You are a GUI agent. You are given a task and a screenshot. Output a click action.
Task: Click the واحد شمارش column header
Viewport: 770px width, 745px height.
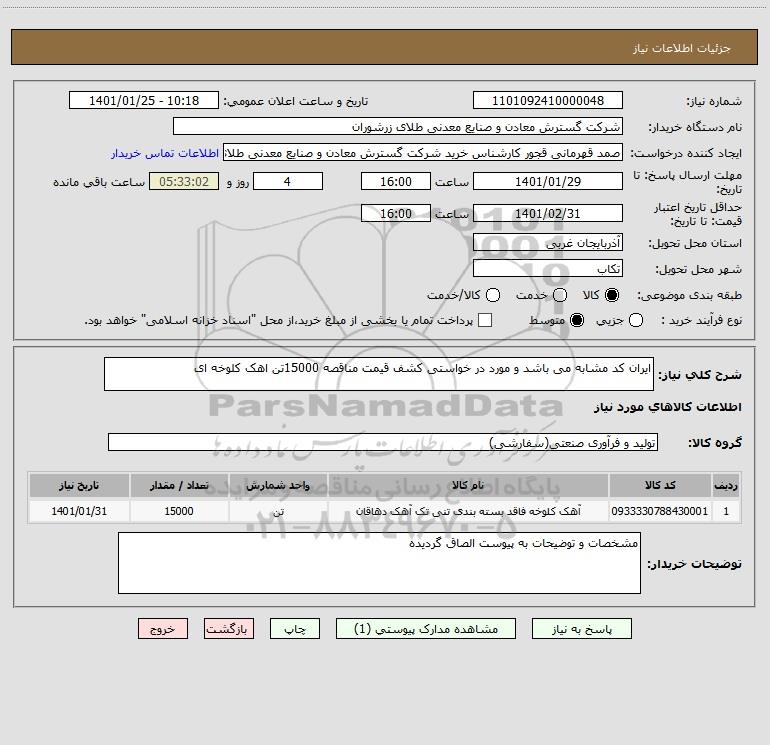point(278,485)
